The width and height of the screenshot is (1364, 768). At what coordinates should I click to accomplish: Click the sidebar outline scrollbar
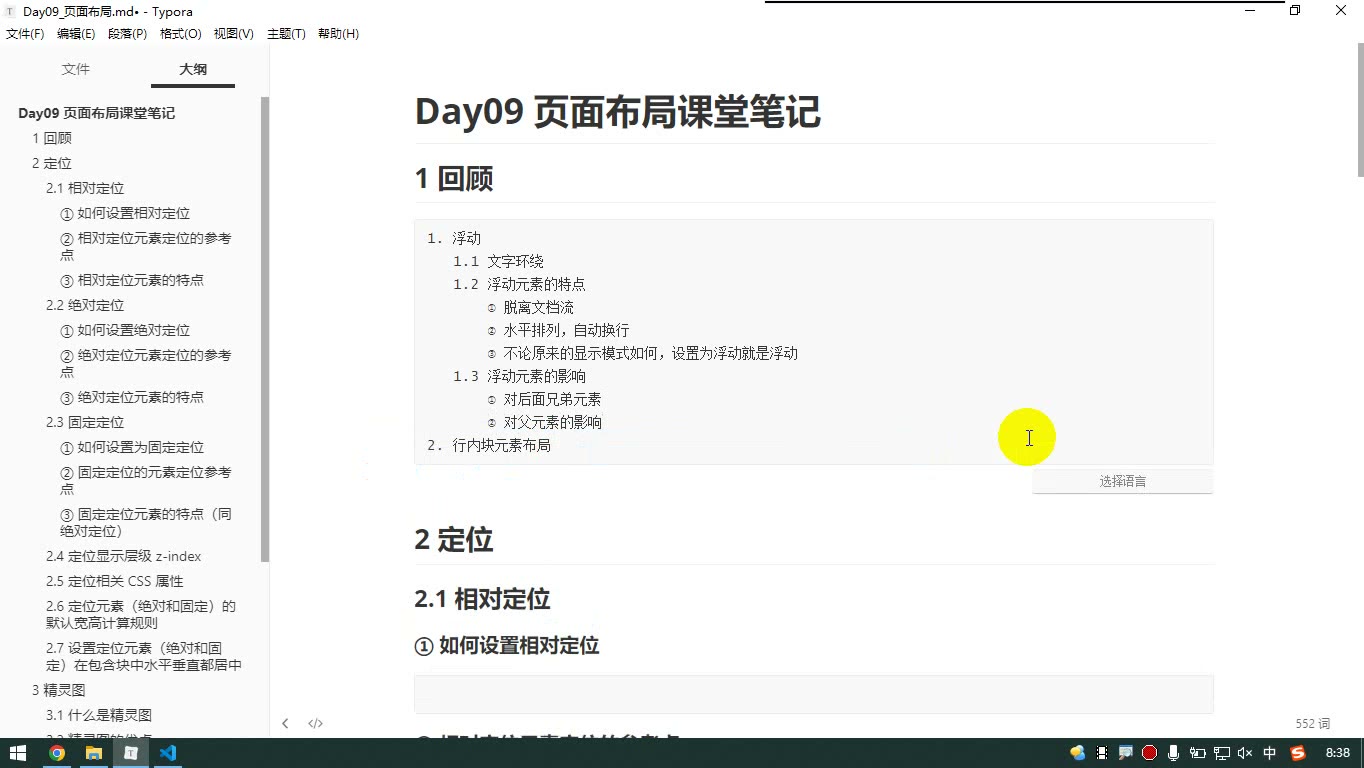click(265, 330)
